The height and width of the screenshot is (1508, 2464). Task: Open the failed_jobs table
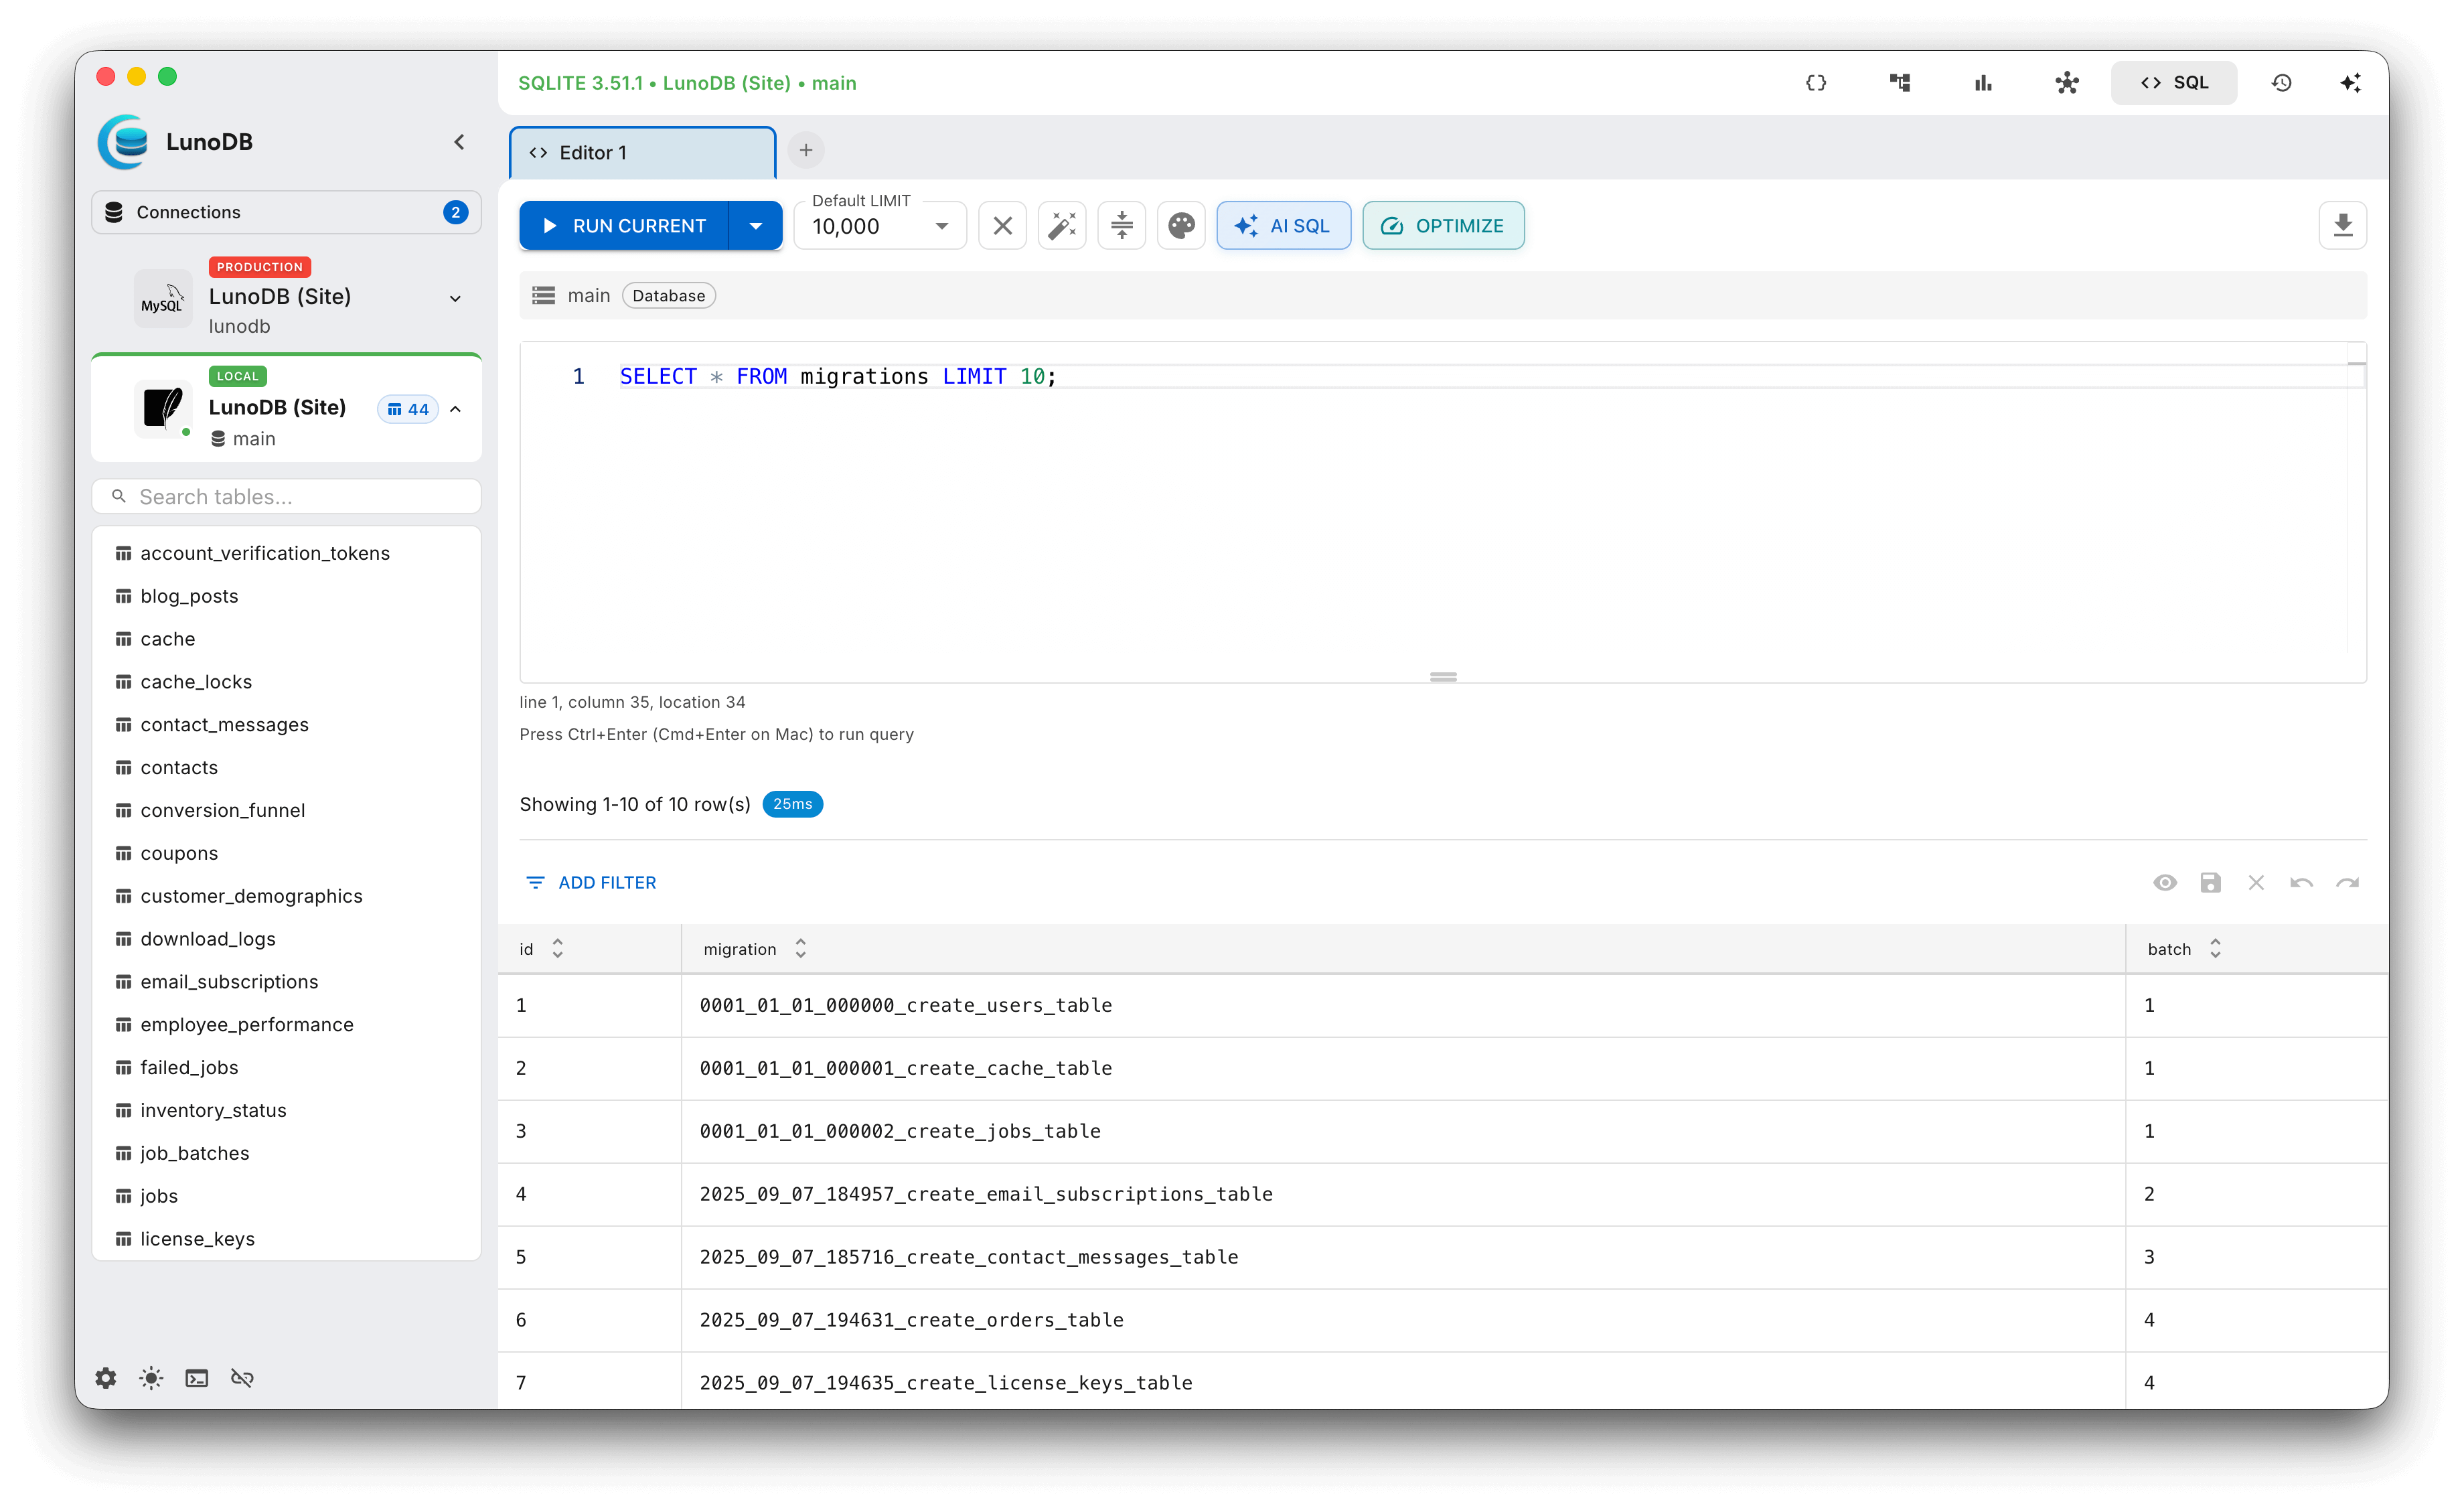click(286, 1068)
